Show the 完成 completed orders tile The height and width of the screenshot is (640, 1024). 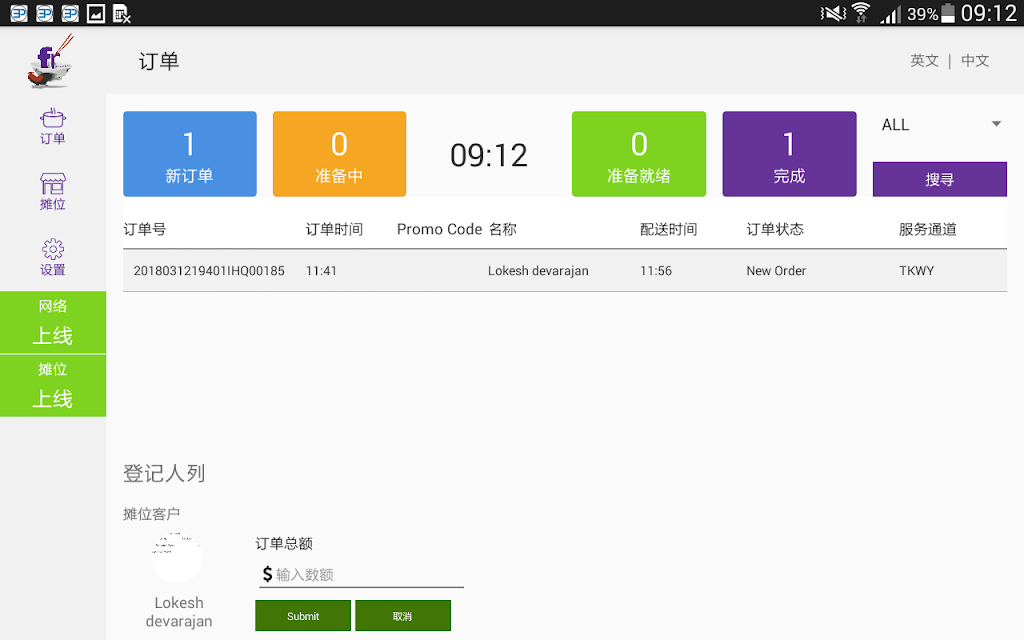789,154
